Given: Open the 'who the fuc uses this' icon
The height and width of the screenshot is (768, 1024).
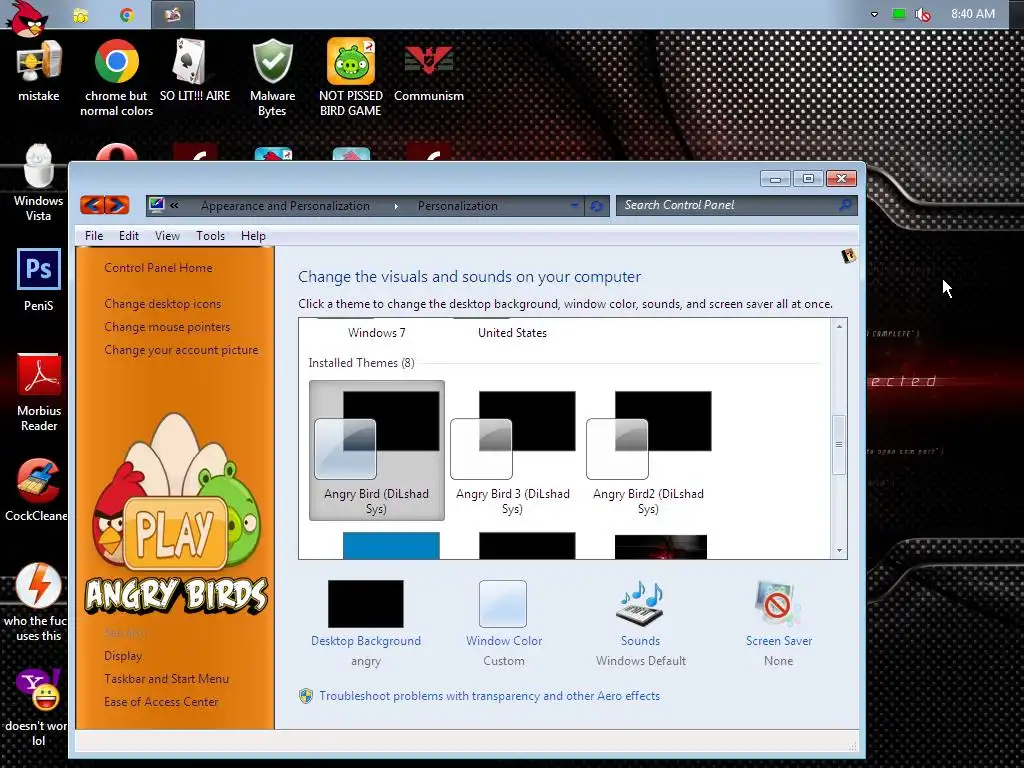Looking at the screenshot, I should click(x=36, y=602).
